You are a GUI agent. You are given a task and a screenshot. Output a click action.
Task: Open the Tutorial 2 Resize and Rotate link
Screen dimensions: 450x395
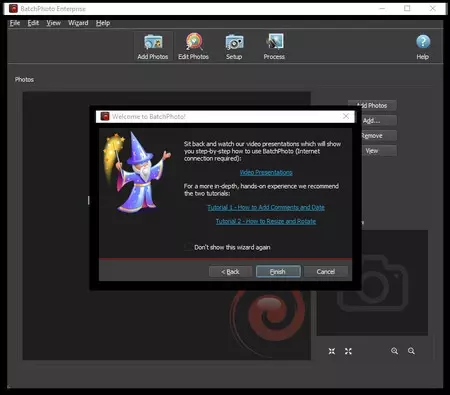click(266, 221)
